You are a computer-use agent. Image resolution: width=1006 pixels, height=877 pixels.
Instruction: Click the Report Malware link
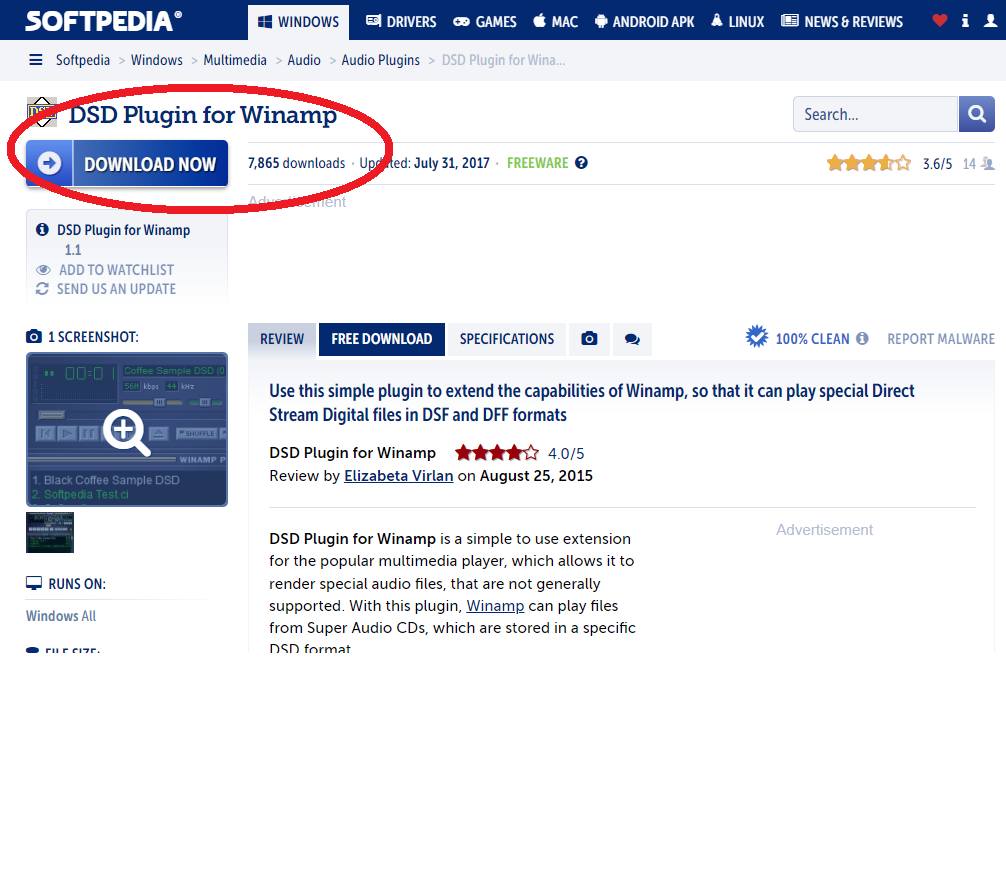(941, 339)
